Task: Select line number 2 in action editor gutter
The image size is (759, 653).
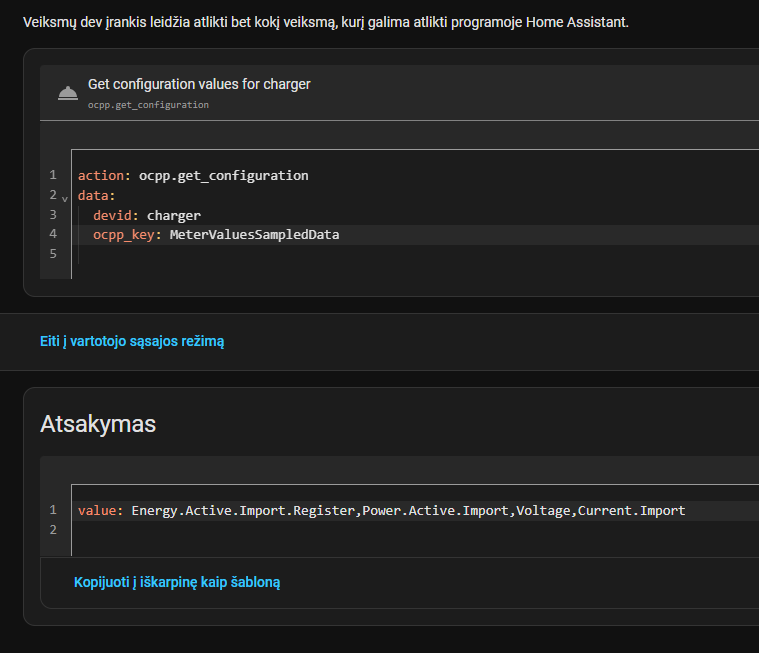Action: 53,195
